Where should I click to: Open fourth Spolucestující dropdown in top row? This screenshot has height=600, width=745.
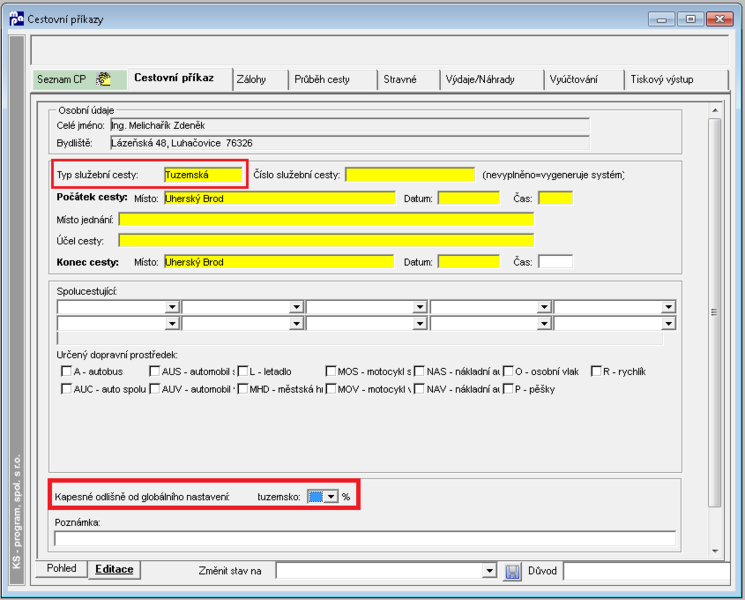544,307
